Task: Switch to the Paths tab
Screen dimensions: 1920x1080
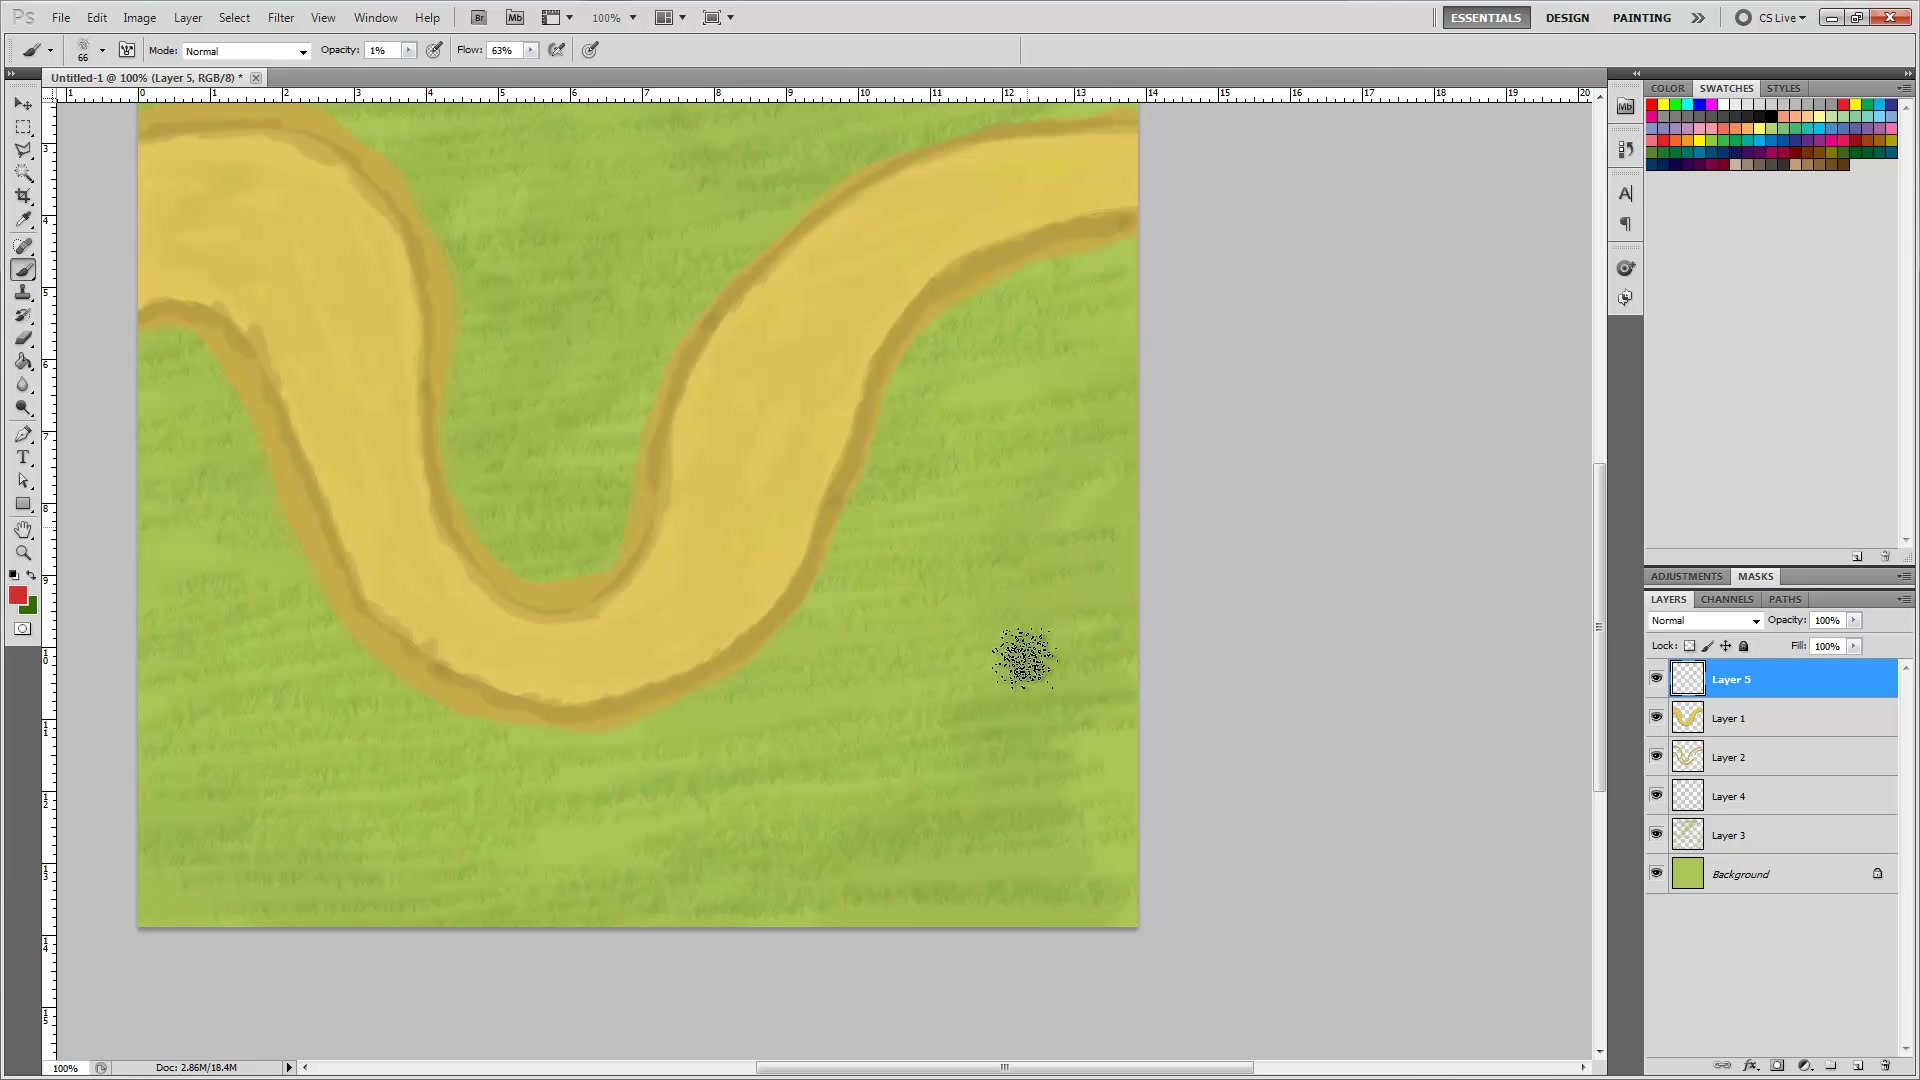Action: (x=1785, y=599)
